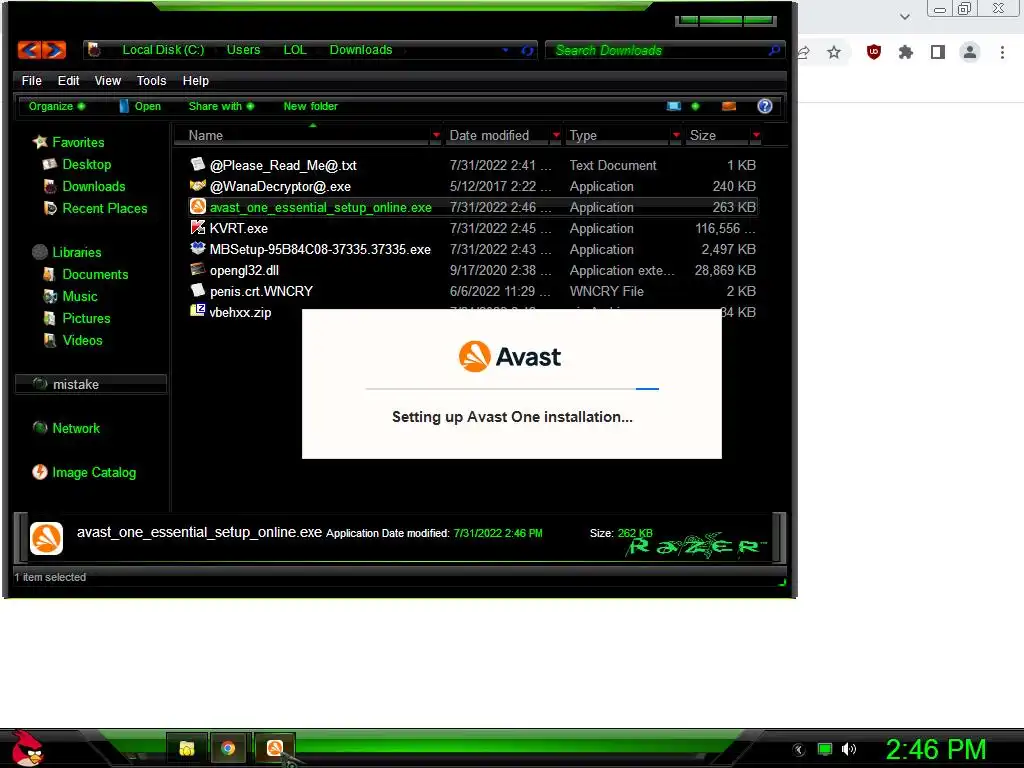Open the Type column filter dropdown
The image size is (1024, 768).
(676, 135)
